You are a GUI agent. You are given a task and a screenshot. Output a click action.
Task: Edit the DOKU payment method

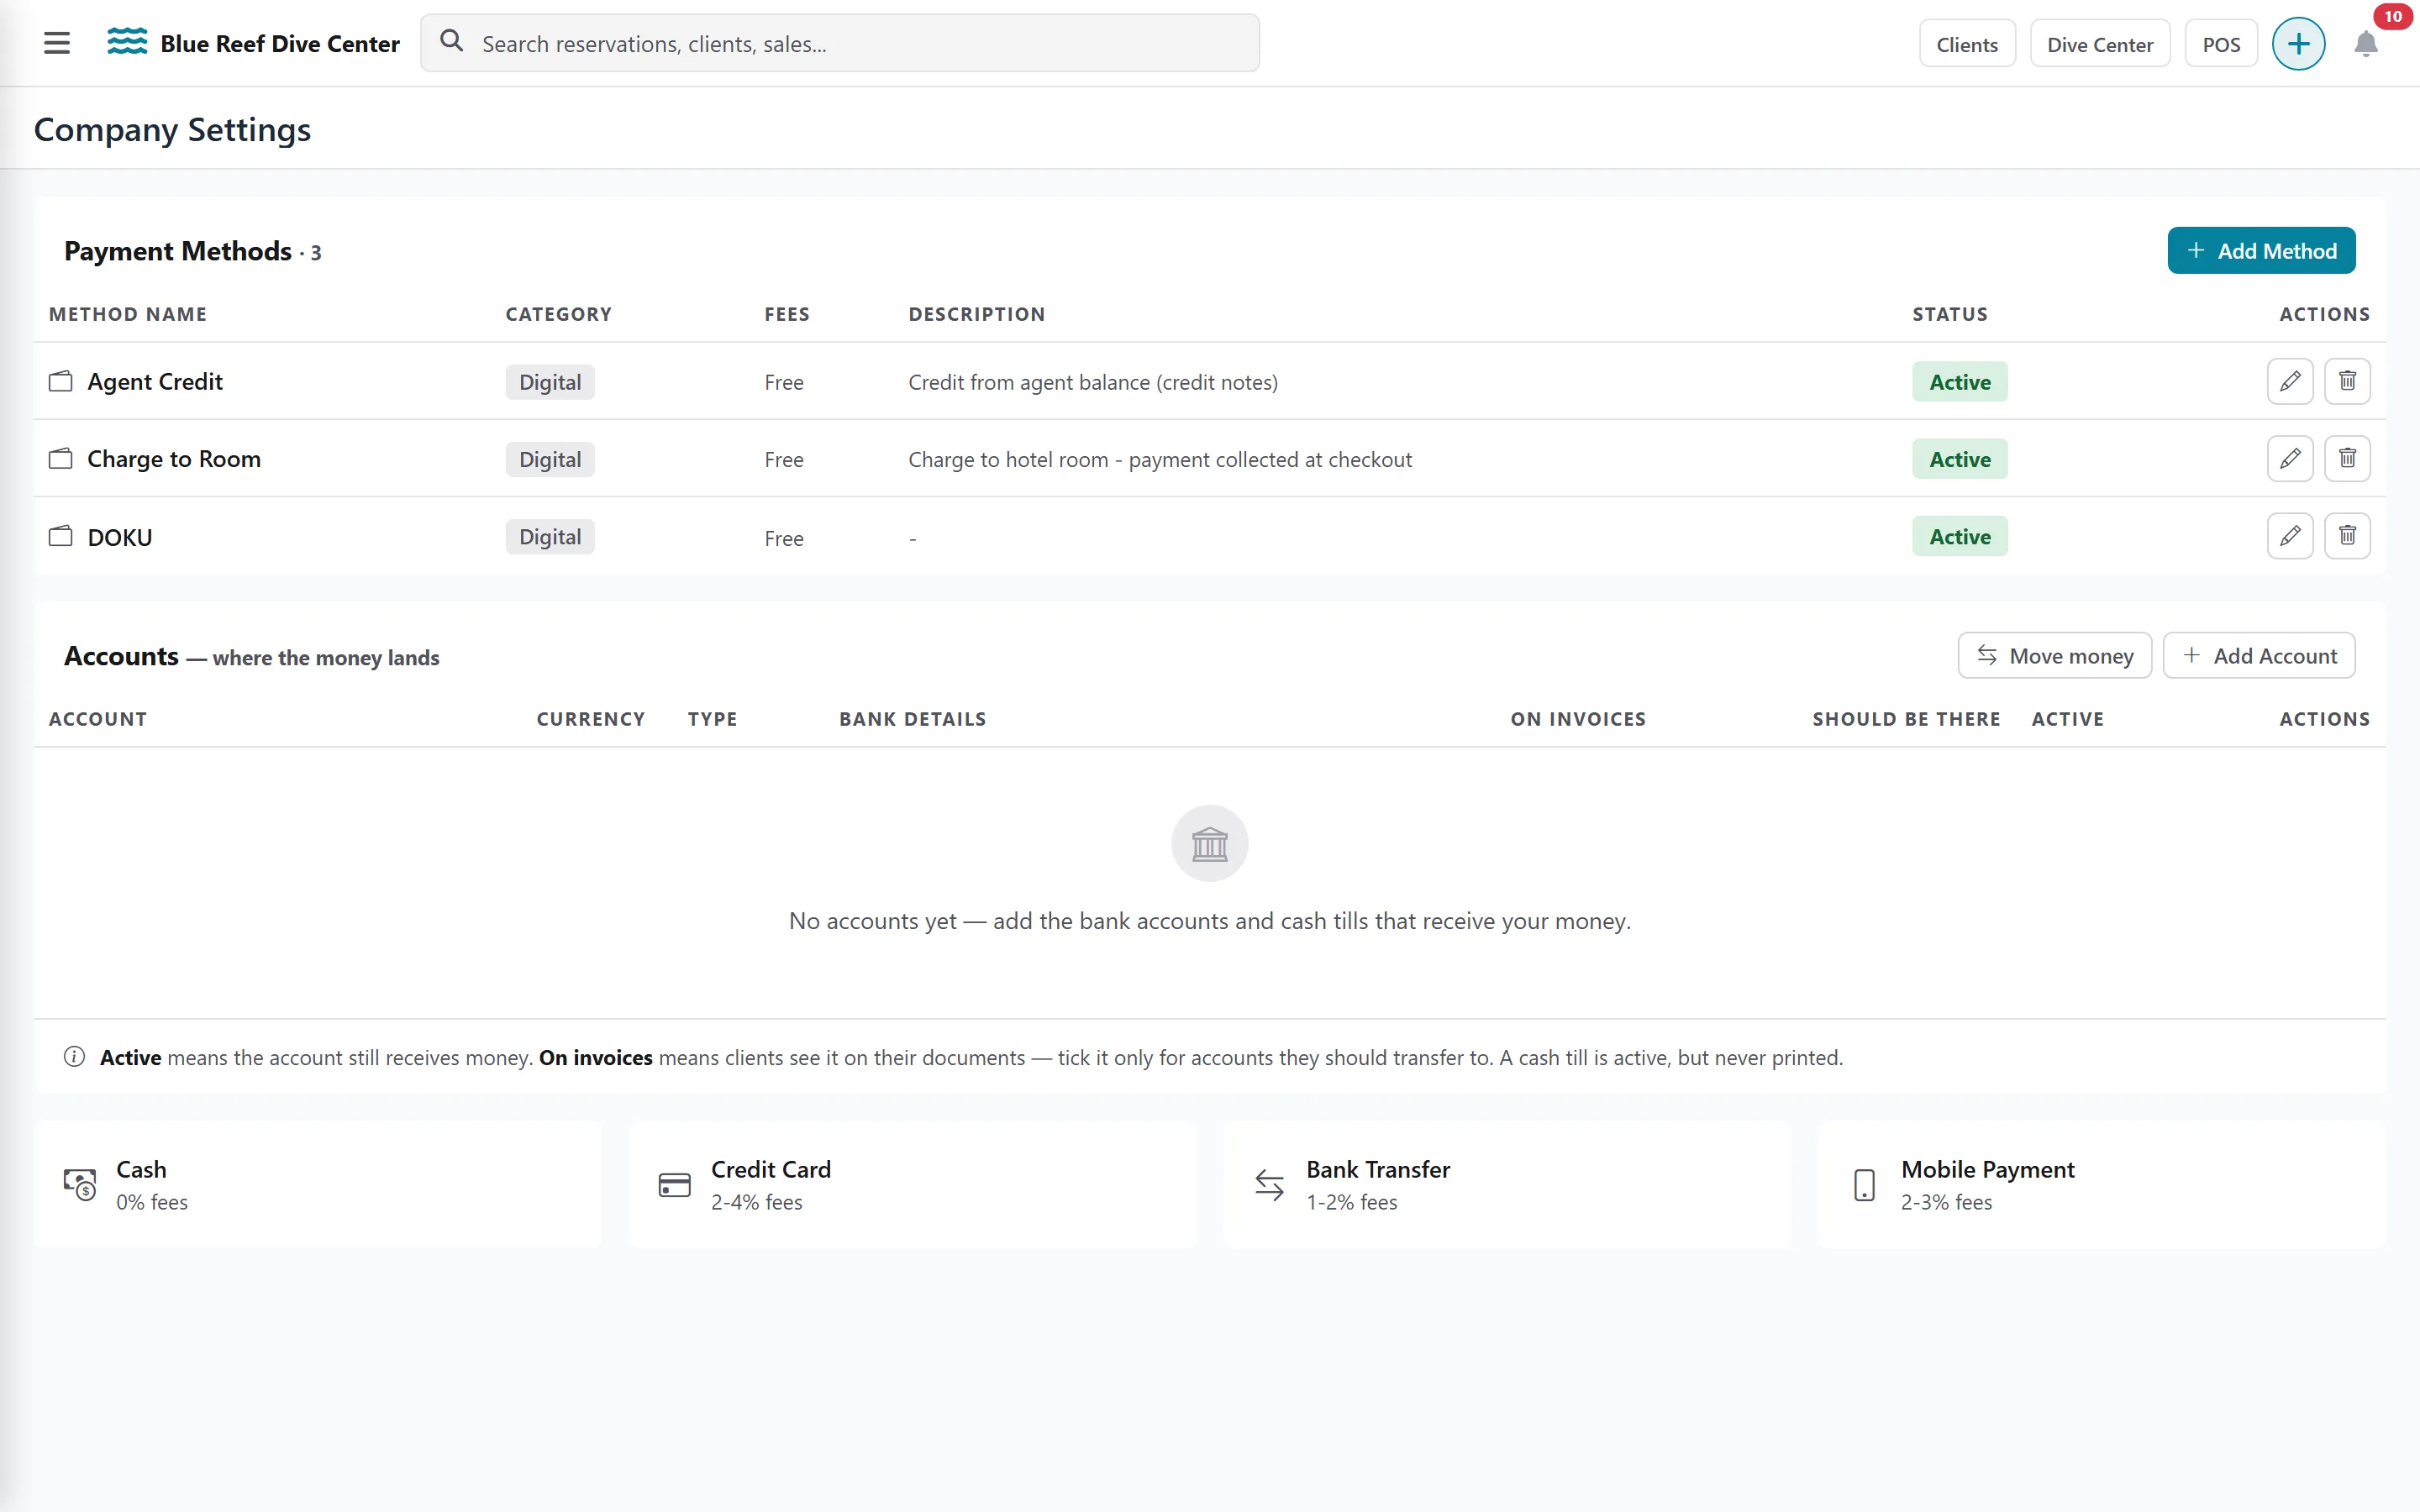coord(2290,536)
